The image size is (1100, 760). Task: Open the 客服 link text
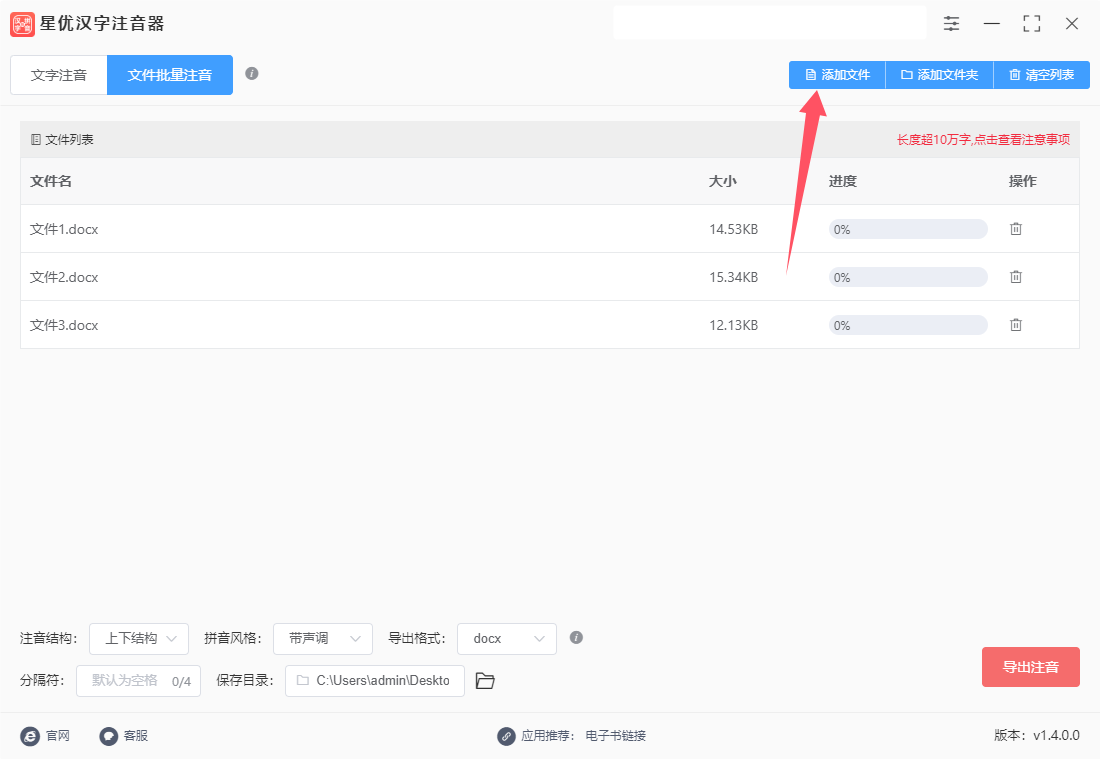[136, 736]
